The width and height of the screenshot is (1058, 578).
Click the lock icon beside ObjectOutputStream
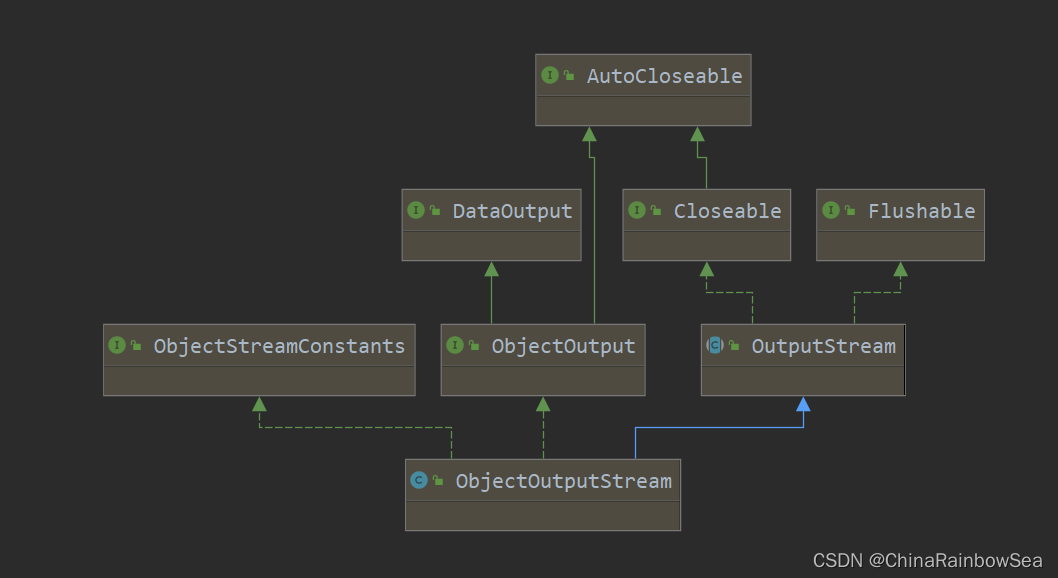[x=438, y=481]
